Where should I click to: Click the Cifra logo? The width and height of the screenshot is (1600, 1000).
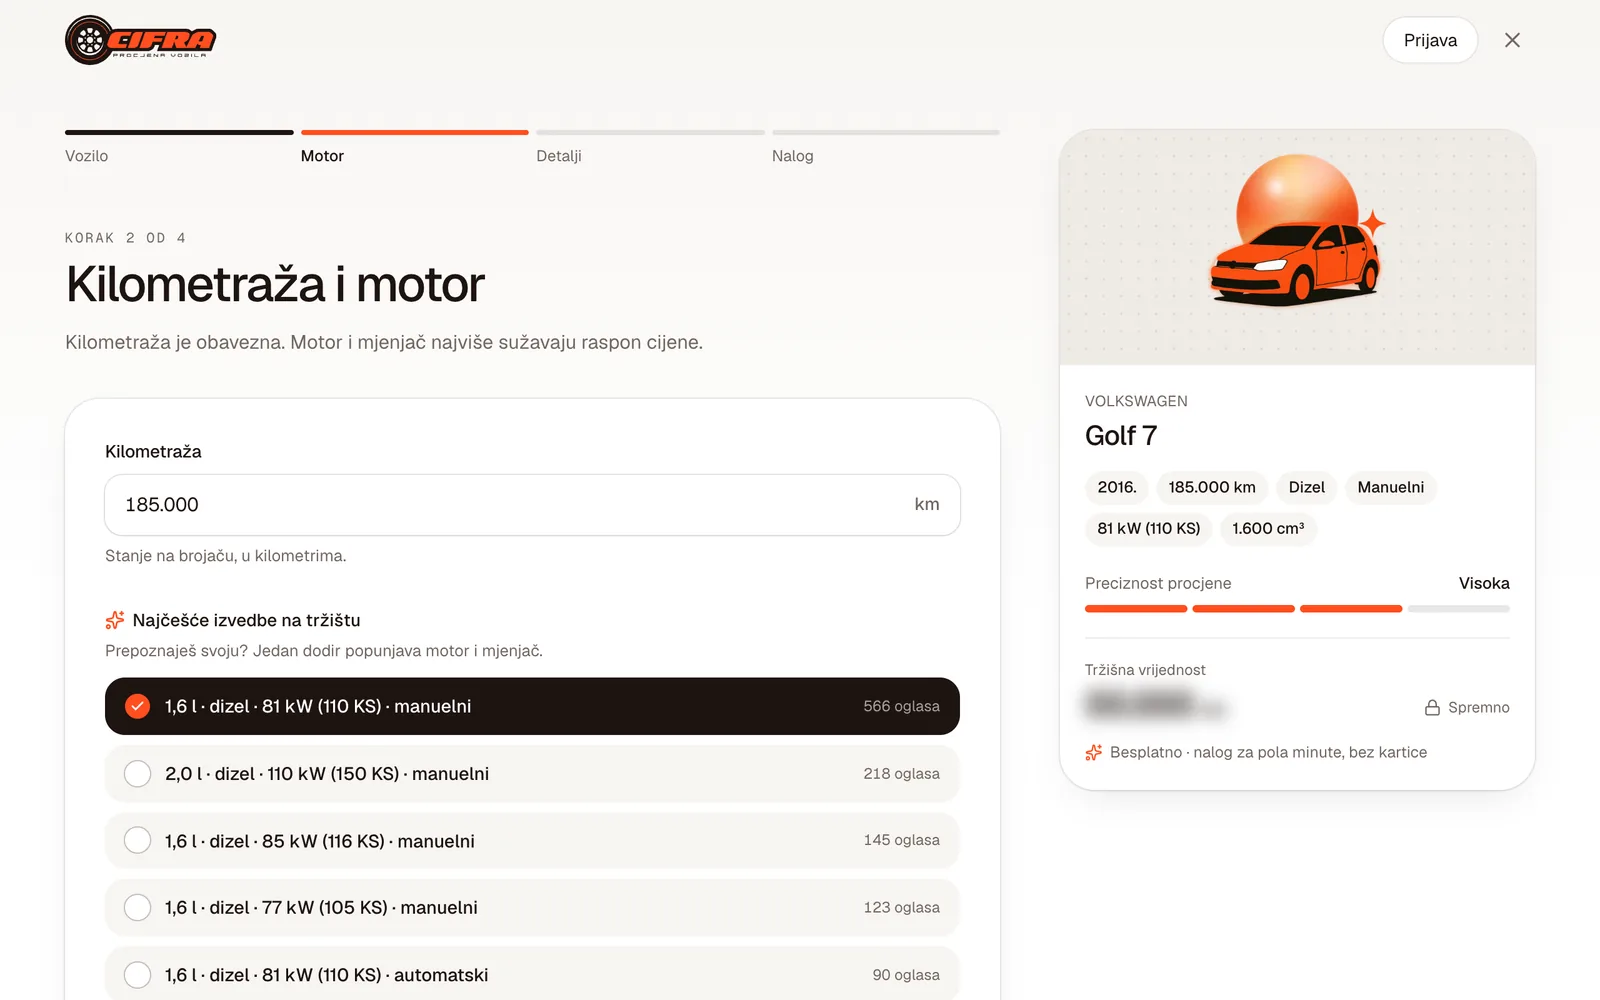click(141, 40)
